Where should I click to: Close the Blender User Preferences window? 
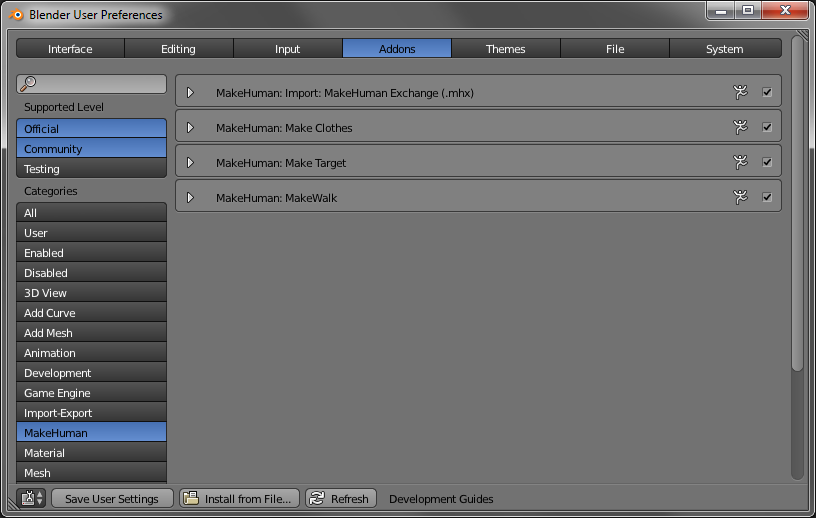coord(785,10)
